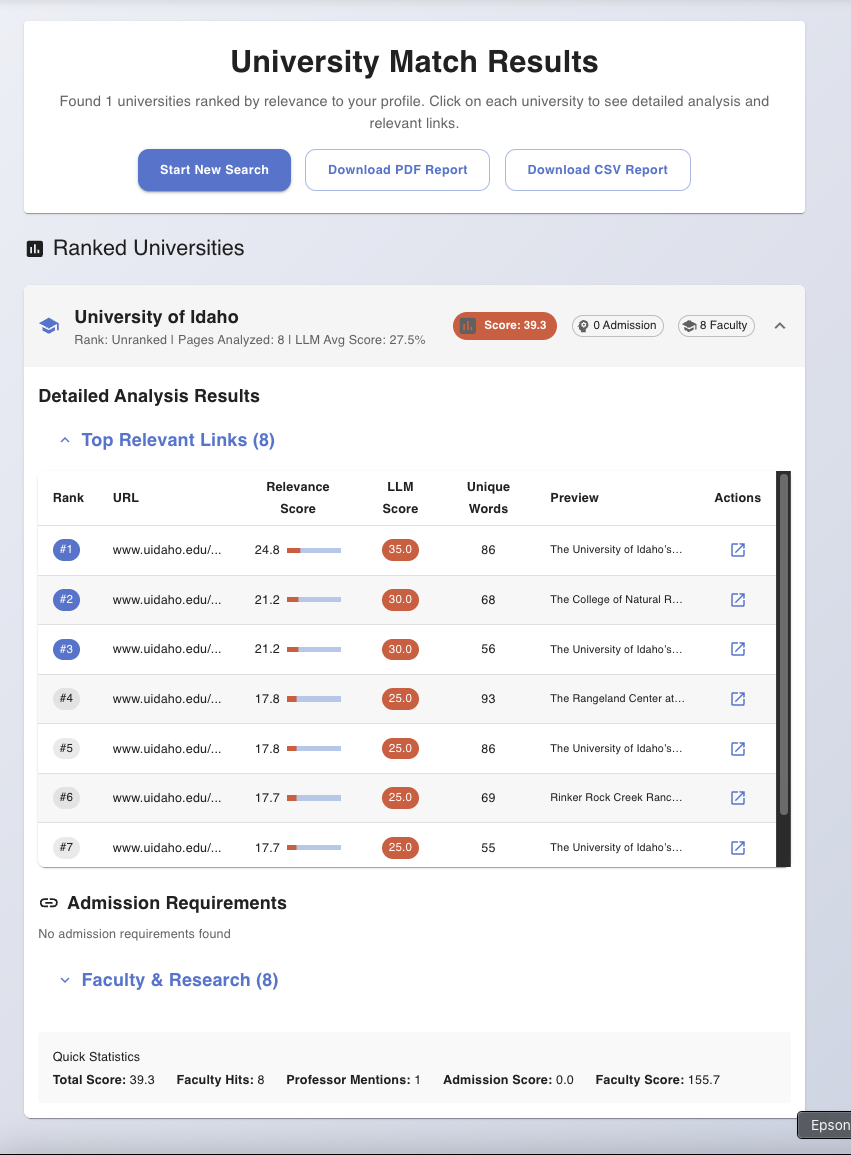The height and width of the screenshot is (1155, 851).
Task: Open external link for rank #3 row
Action: point(738,649)
